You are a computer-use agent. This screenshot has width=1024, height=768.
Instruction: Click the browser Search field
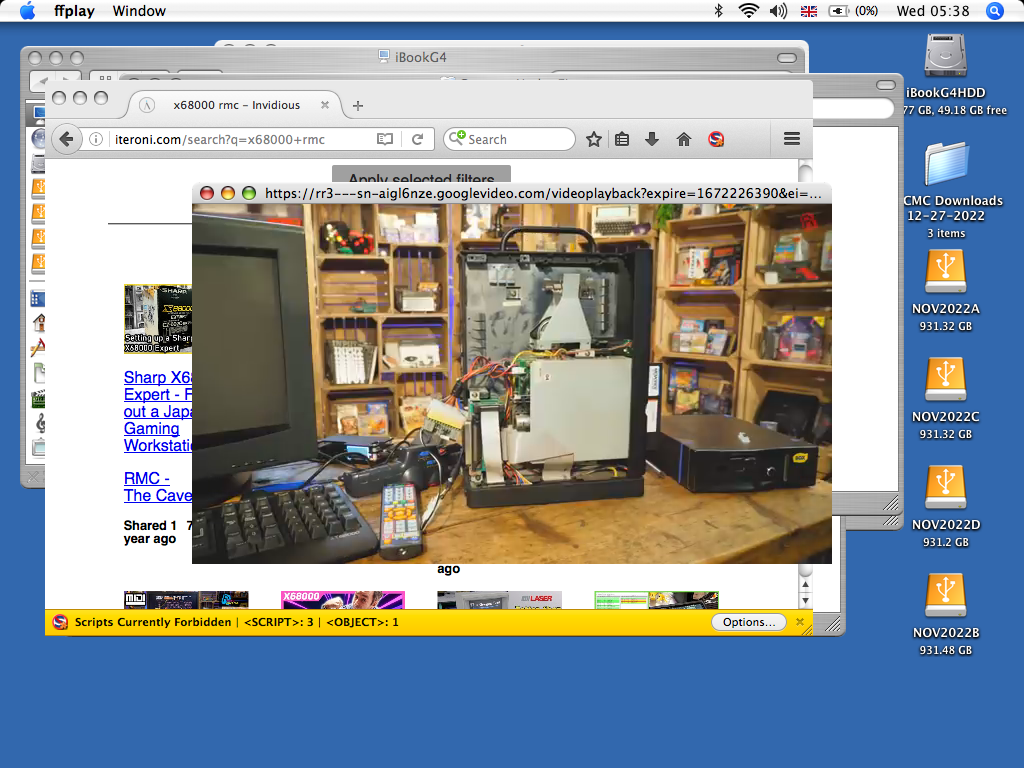[509, 139]
